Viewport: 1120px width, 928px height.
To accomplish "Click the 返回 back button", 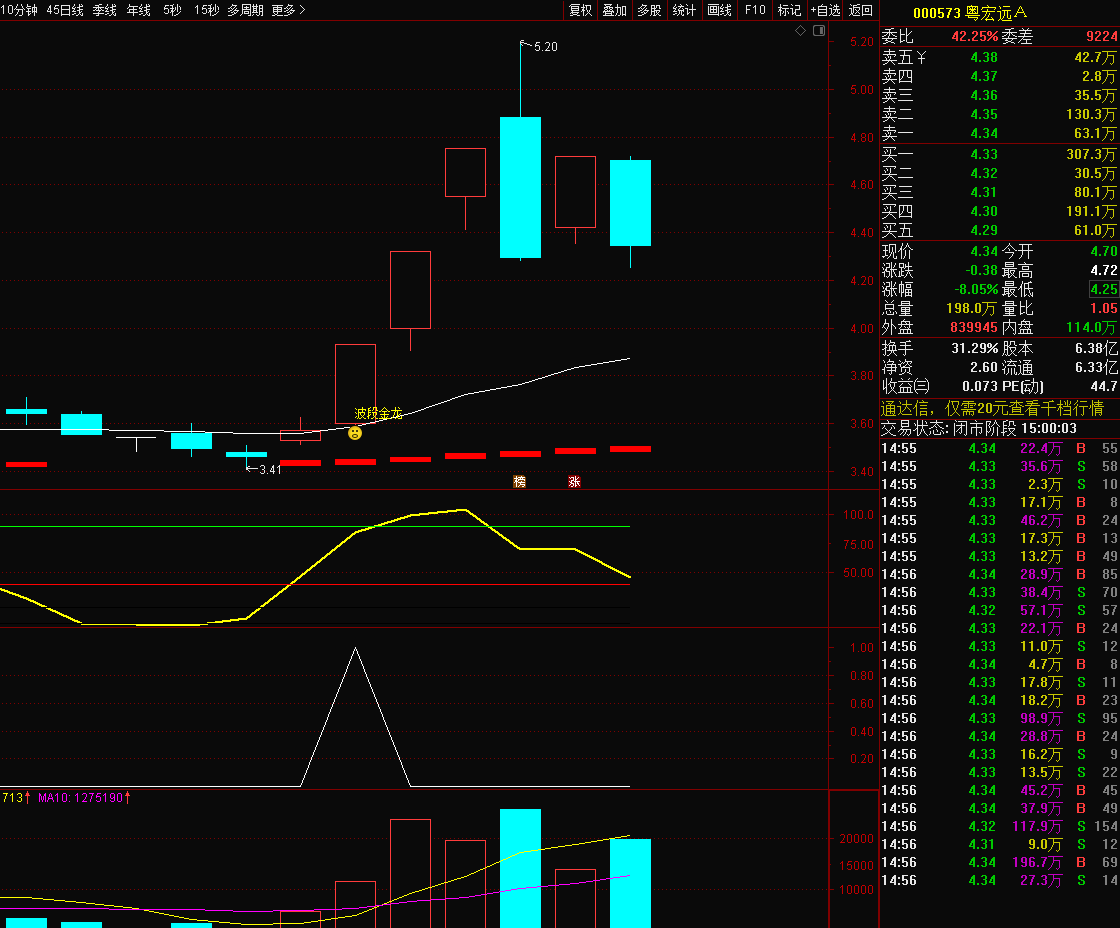I will tap(861, 10).
